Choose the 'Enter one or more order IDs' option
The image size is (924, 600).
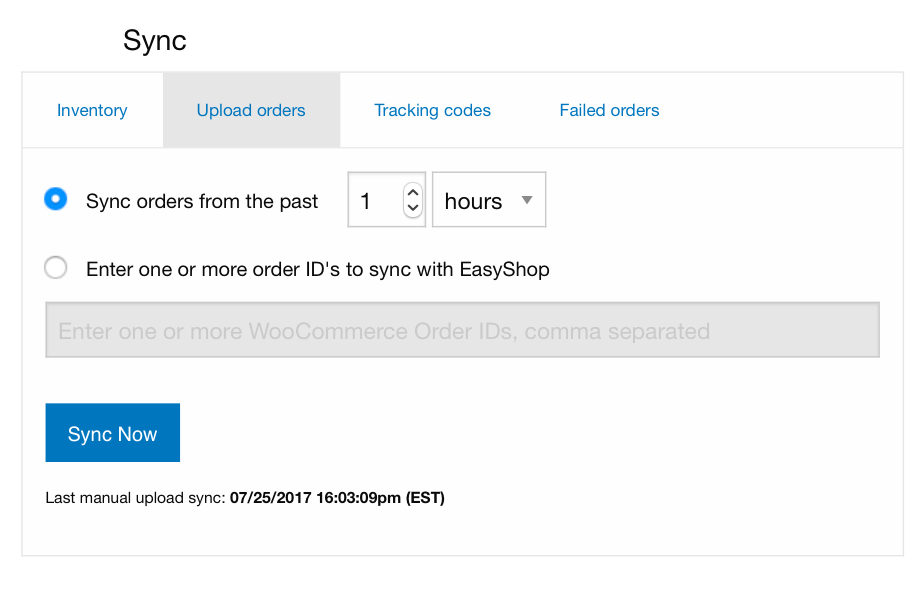(x=55, y=267)
